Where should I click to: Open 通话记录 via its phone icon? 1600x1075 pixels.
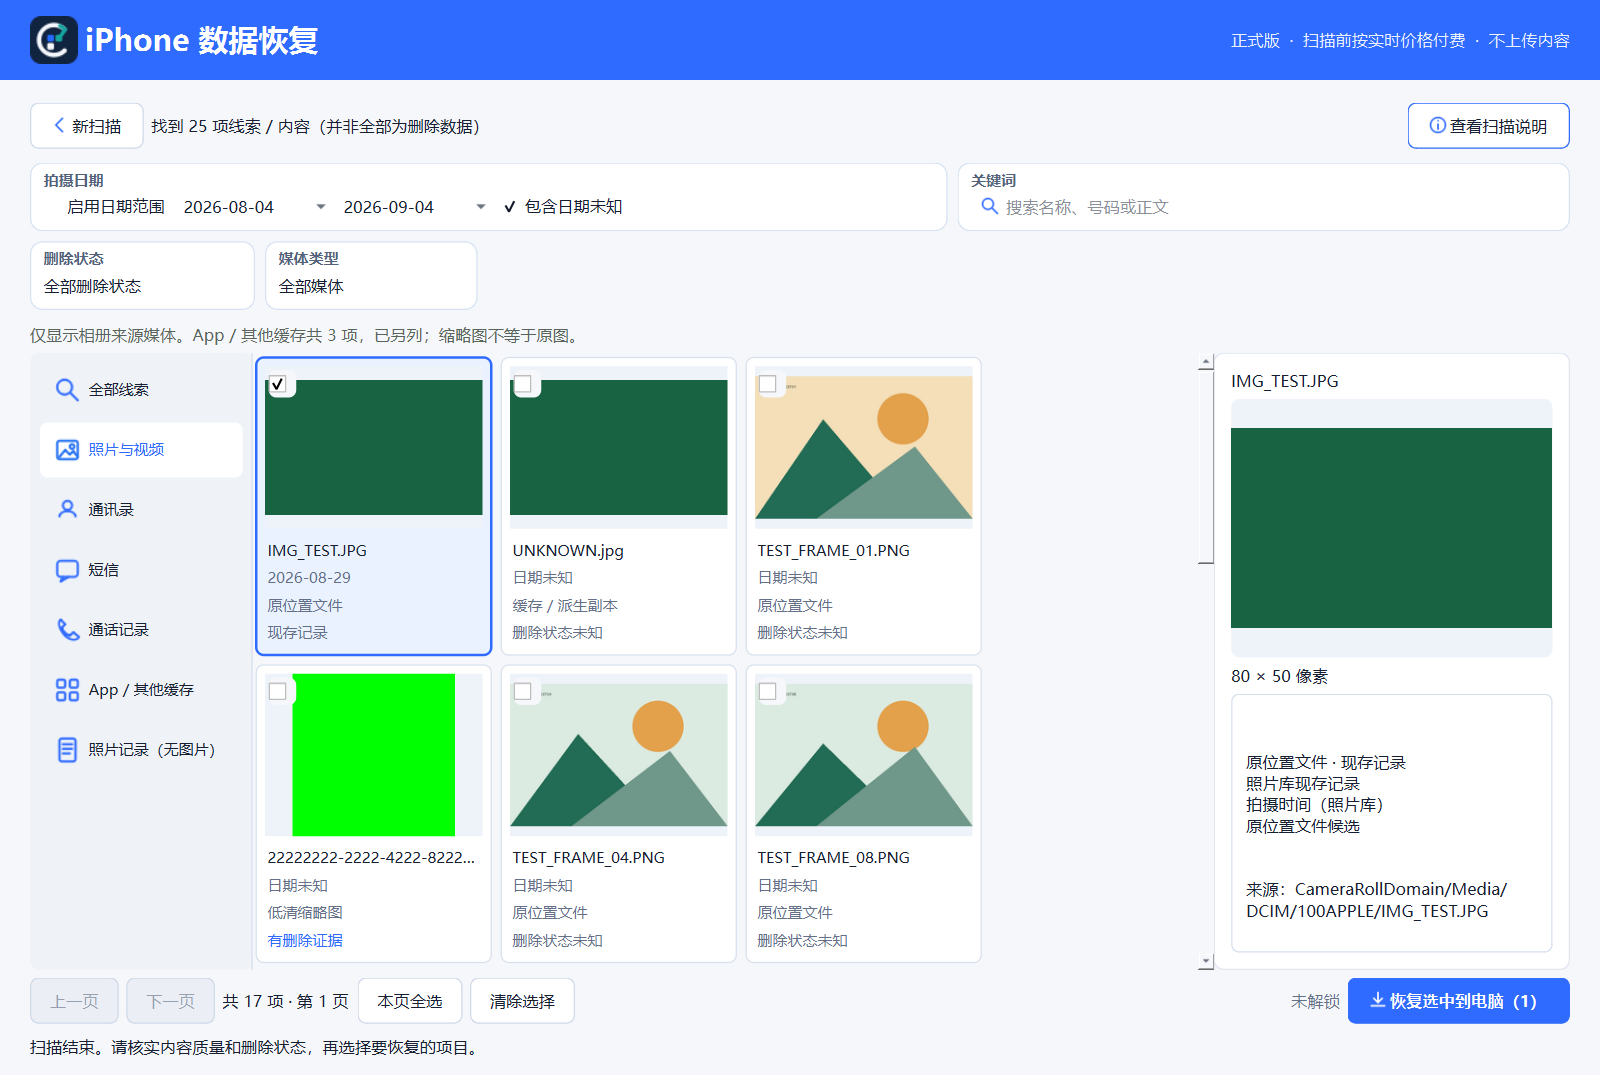click(67, 630)
